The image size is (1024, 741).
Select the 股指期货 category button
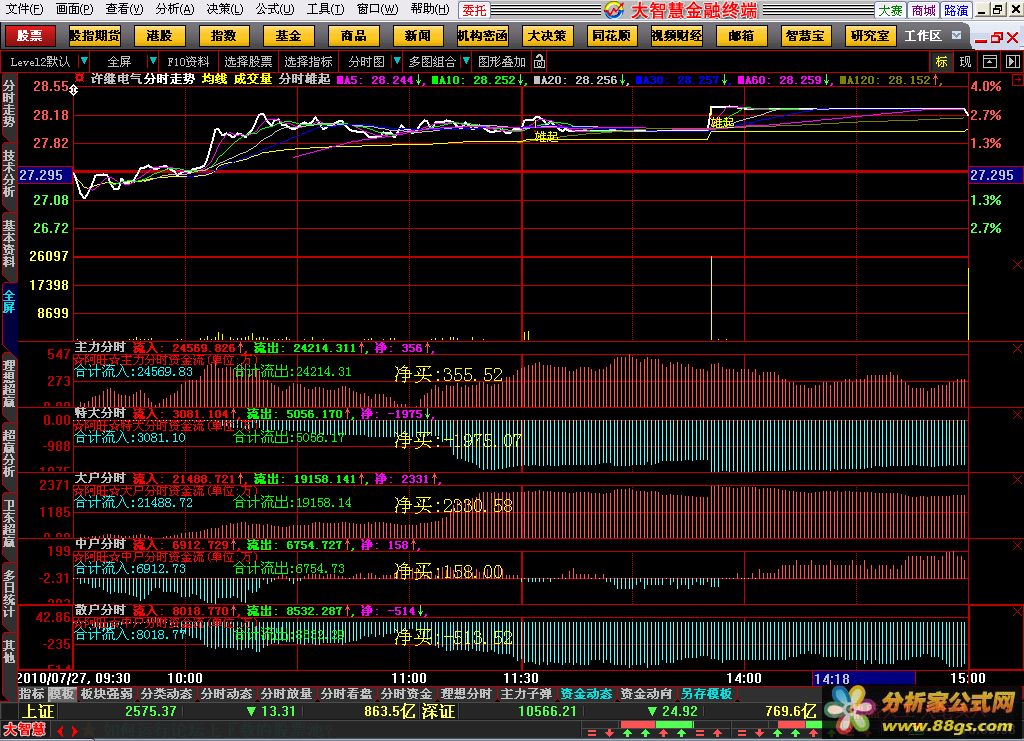95,35
